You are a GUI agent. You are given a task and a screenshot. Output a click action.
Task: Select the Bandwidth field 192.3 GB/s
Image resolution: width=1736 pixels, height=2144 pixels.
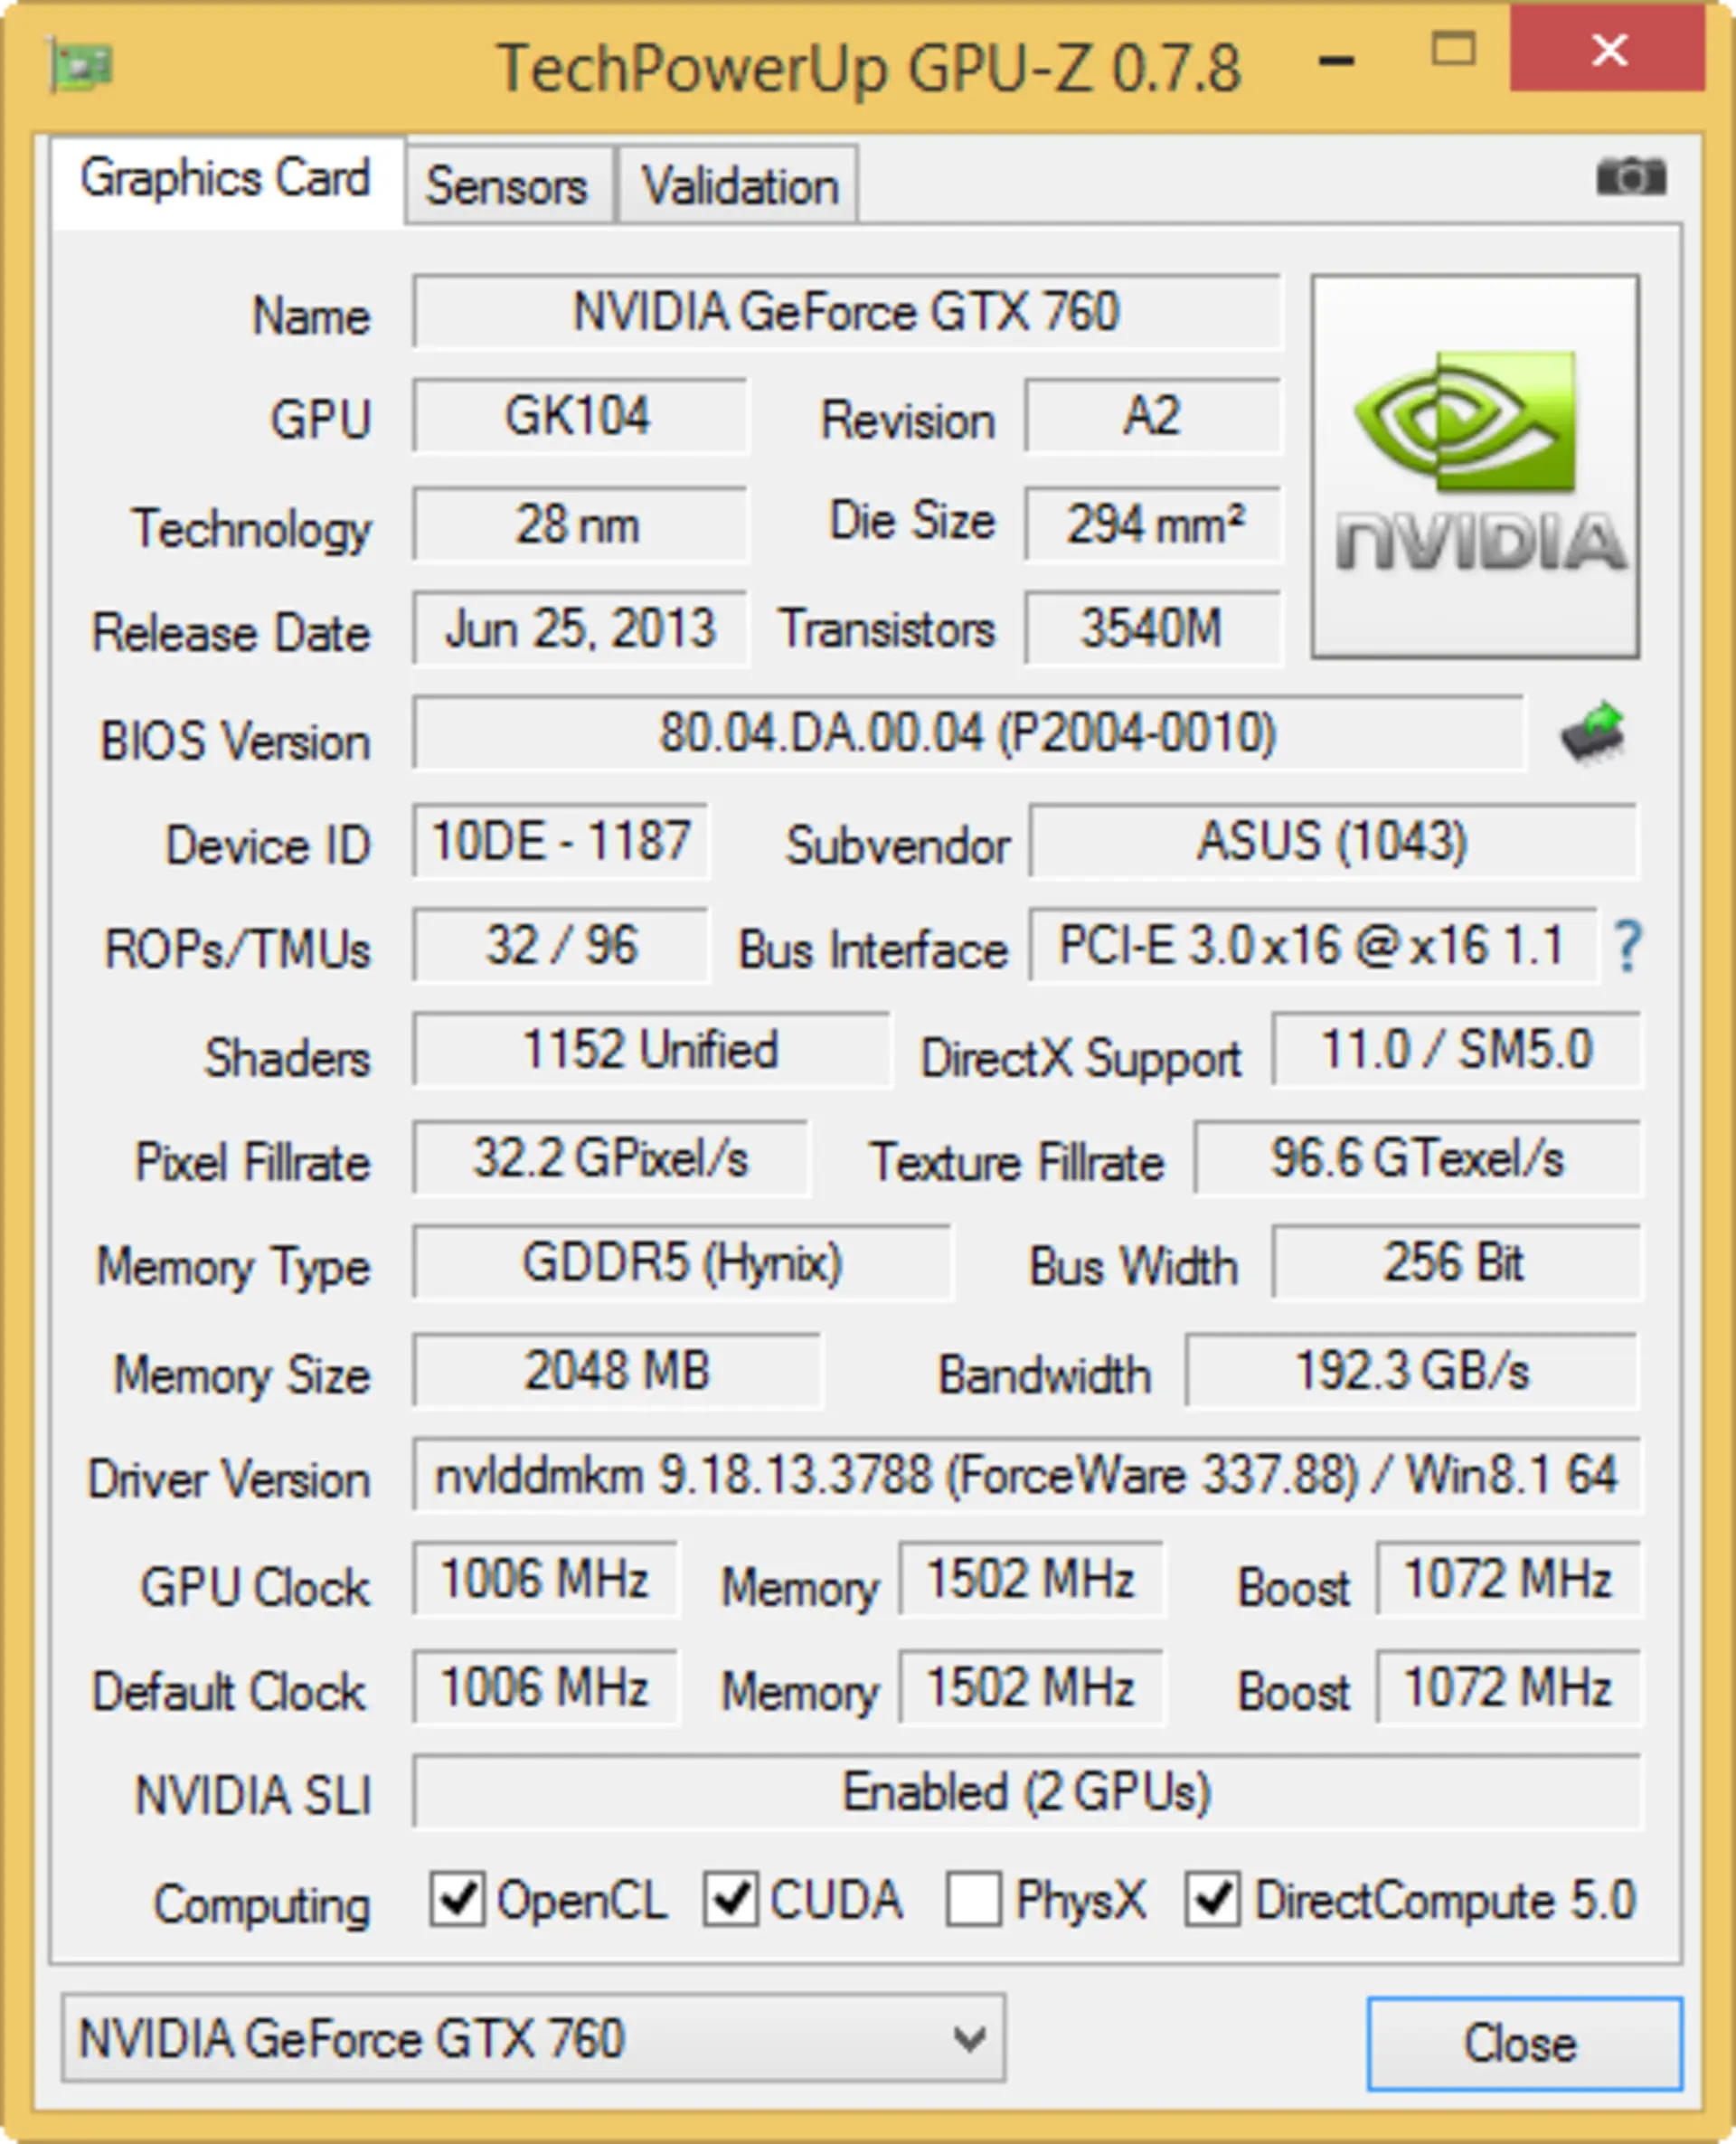[1412, 1371]
